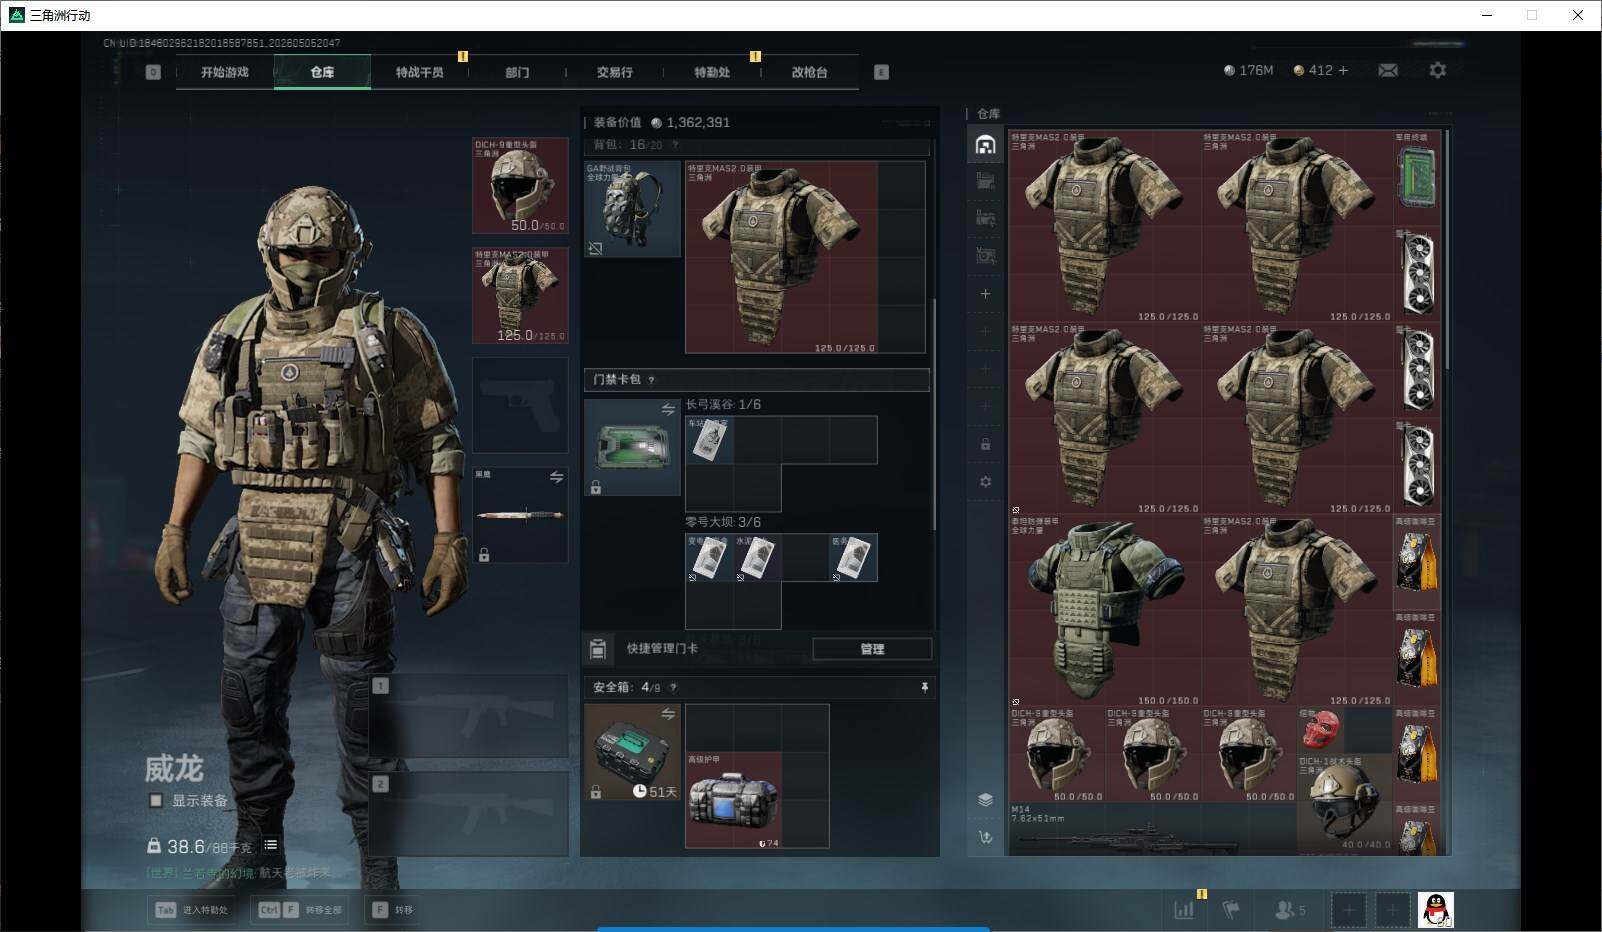
Task: Click the lock icon in warehouse sidebar
Action: point(985,444)
